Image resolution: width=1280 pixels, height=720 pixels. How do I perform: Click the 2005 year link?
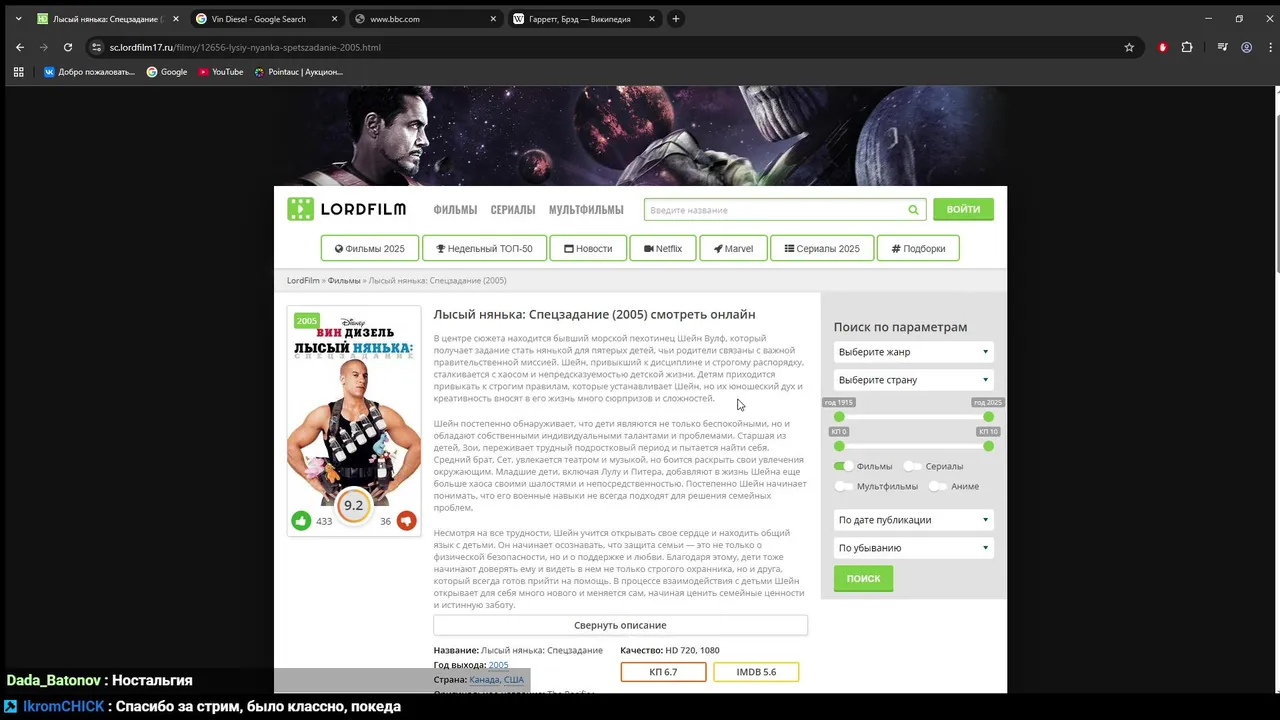point(498,665)
